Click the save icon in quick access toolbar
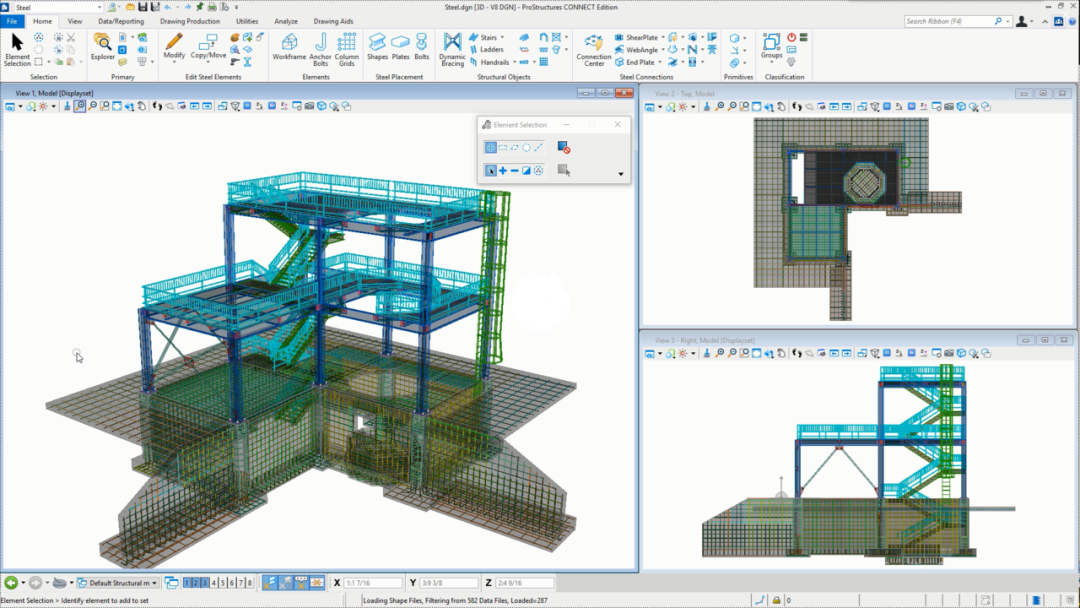The width and height of the screenshot is (1080, 608). click(143, 7)
